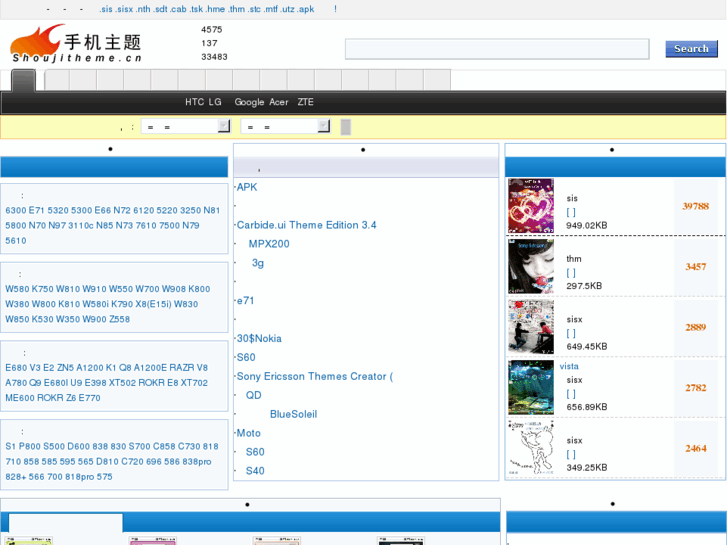Select the N81 model link
The height and width of the screenshot is (545, 727).
(x=211, y=211)
